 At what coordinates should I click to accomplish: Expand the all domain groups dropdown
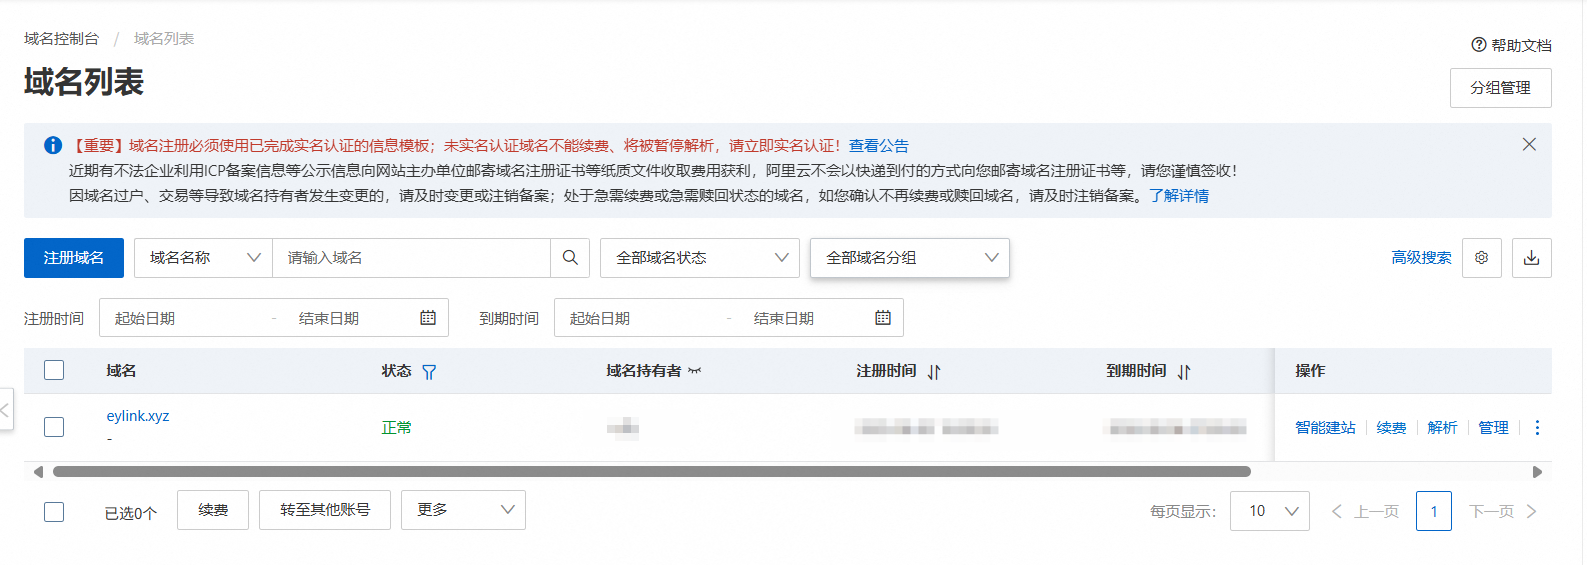909,258
